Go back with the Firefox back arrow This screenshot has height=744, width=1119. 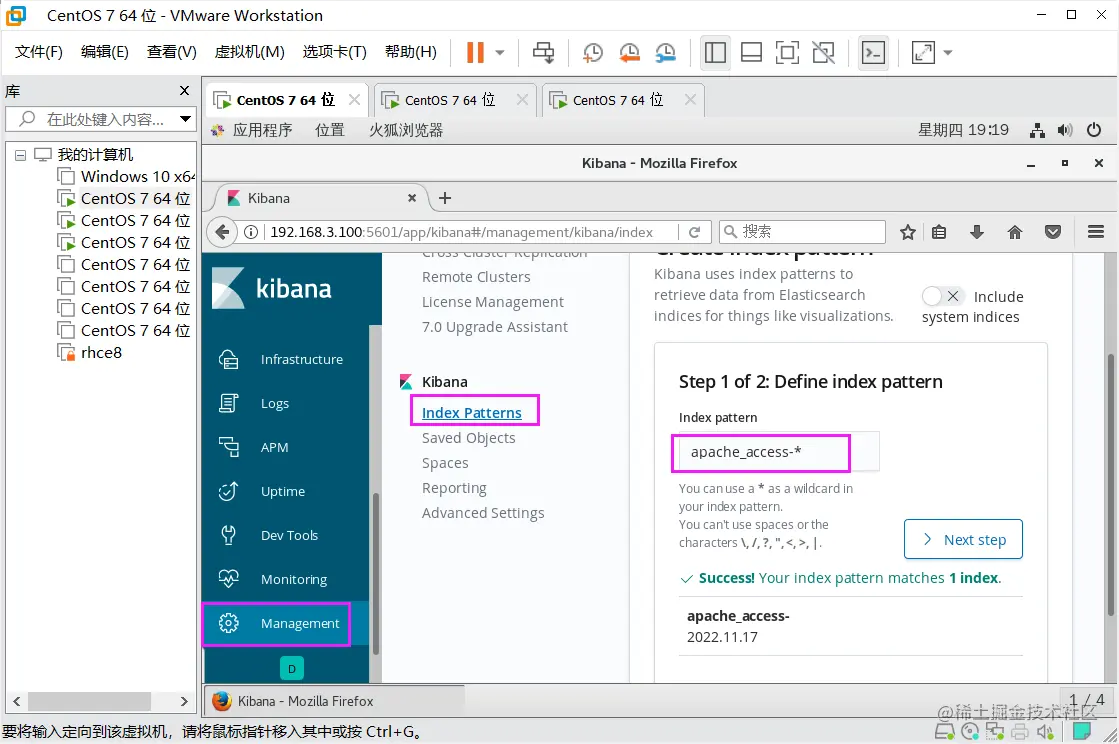pos(222,232)
